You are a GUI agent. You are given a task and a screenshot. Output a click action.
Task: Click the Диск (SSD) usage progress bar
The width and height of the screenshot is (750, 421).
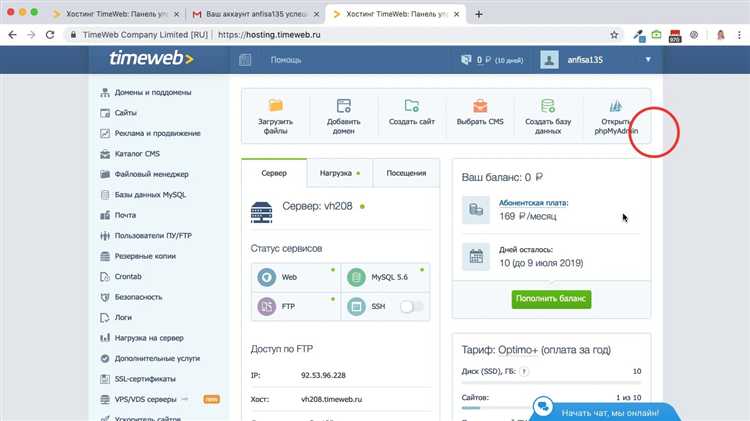coord(551,382)
